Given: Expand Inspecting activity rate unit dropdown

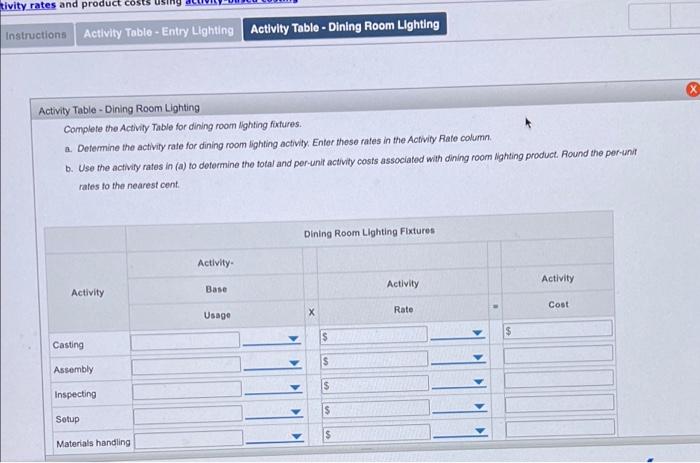Looking at the screenshot, I should tap(459, 383).
